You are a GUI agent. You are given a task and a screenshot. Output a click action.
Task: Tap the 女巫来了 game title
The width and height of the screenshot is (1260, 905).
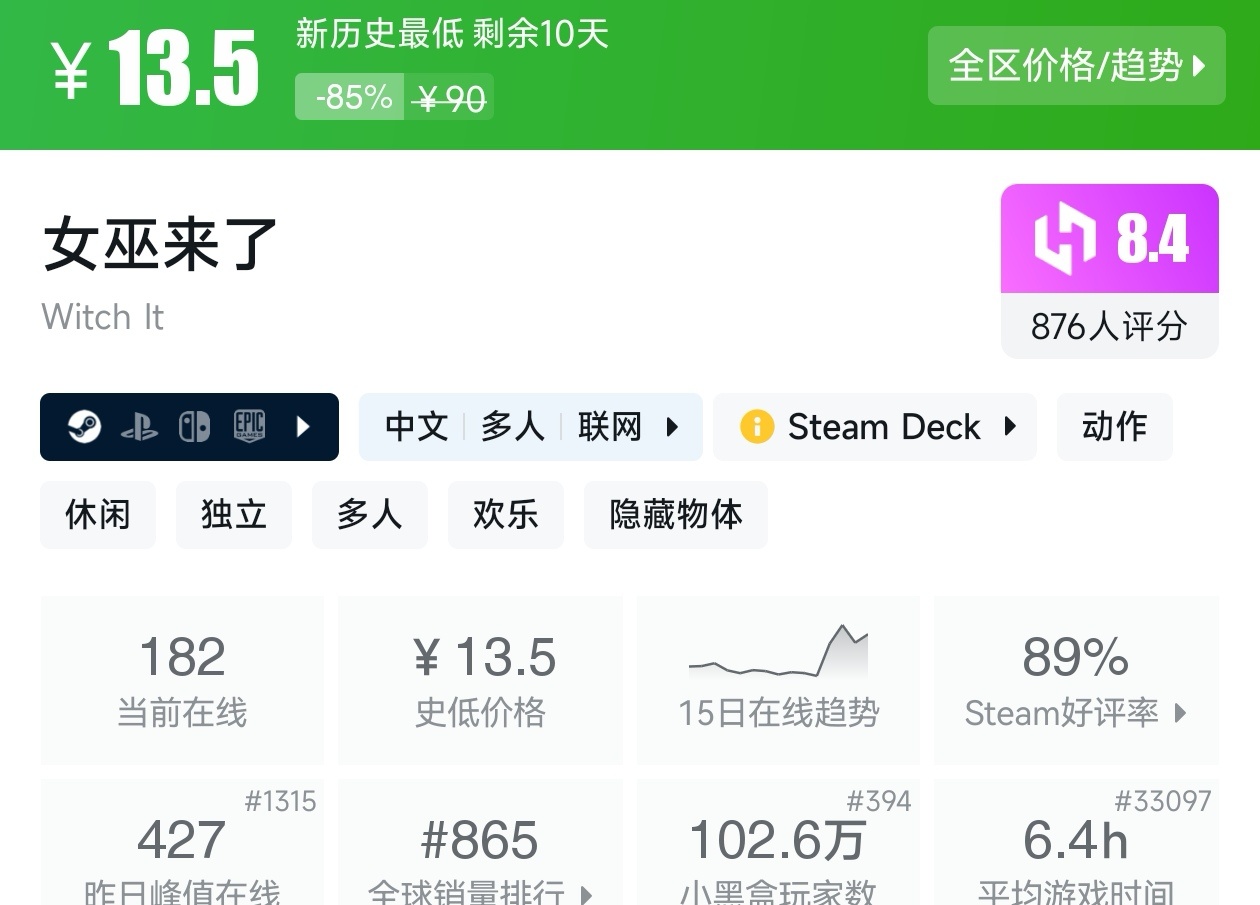click(160, 244)
